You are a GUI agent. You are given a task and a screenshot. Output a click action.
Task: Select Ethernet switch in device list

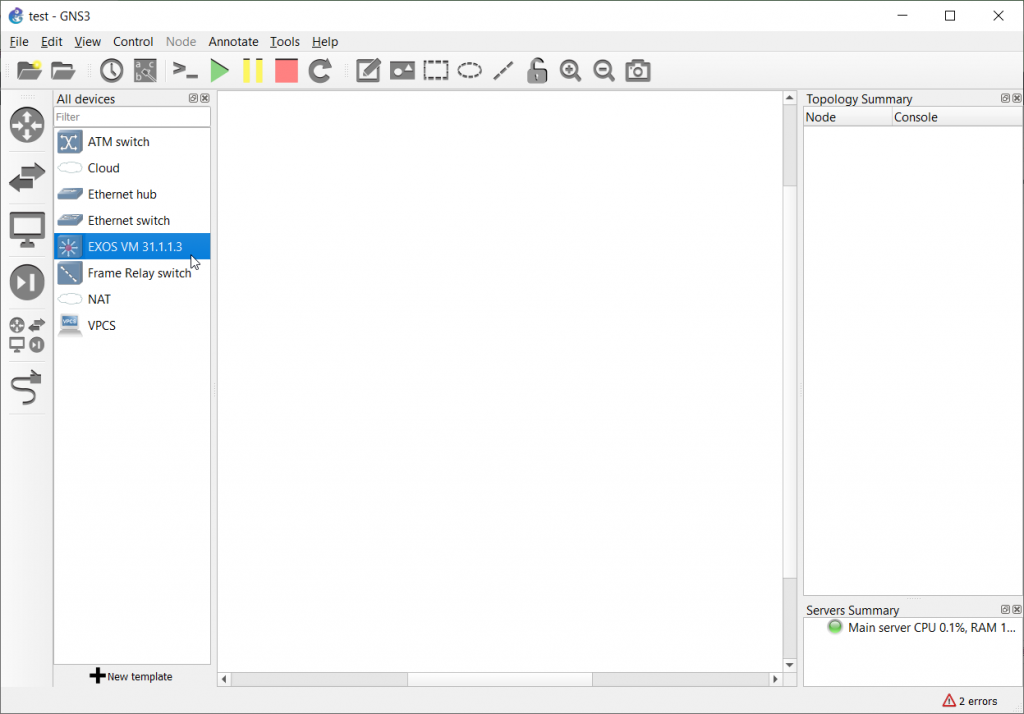[132, 220]
